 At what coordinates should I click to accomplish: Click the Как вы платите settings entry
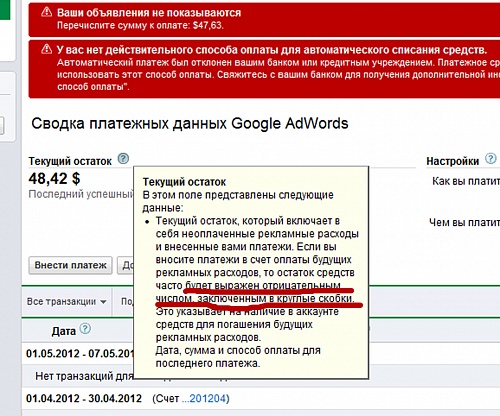click(466, 181)
